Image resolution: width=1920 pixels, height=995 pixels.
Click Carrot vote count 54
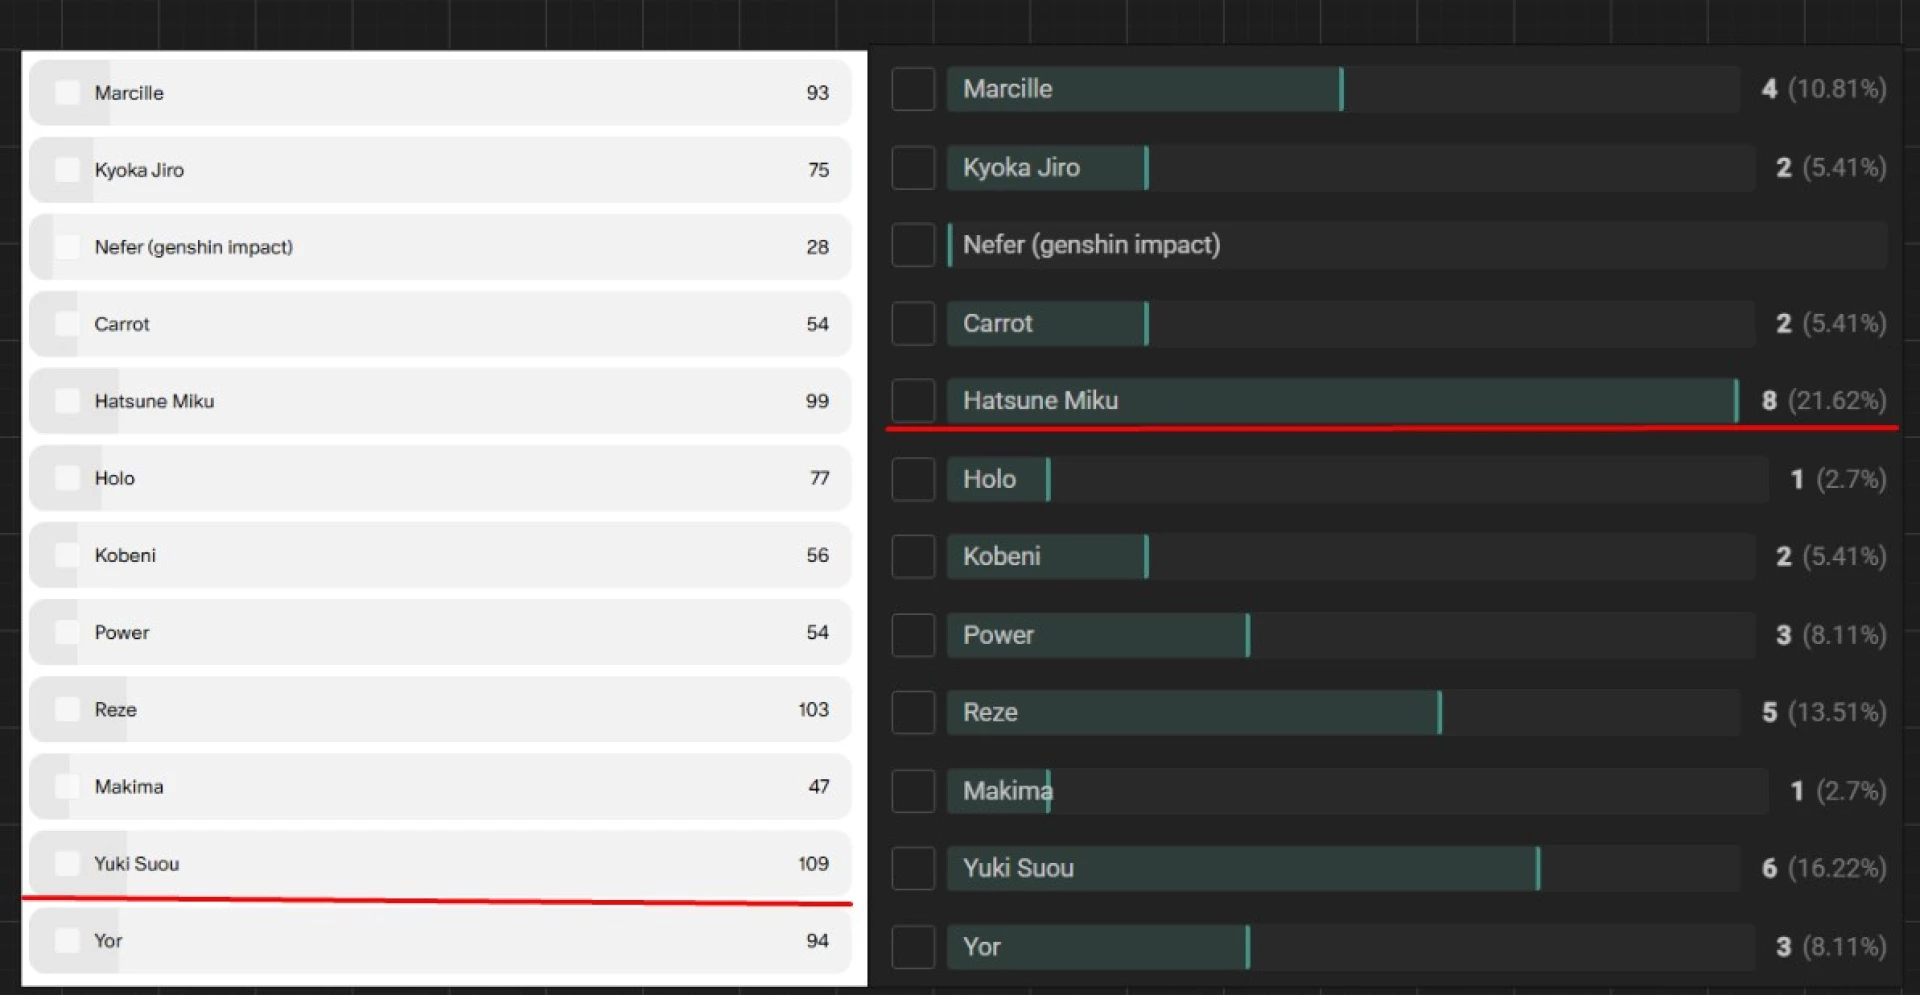tap(817, 324)
